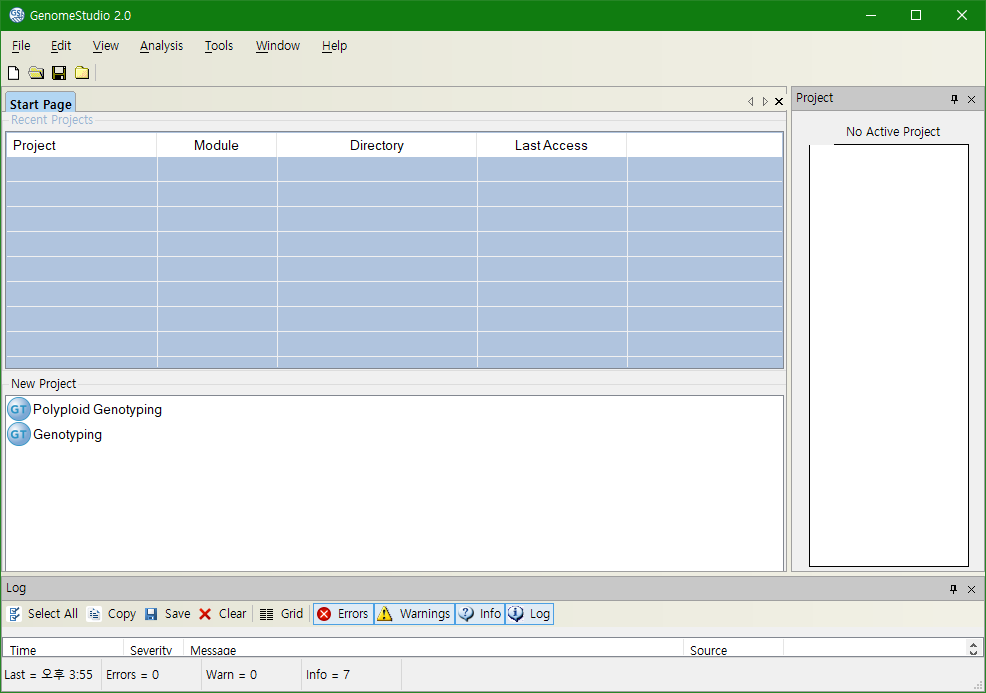The height and width of the screenshot is (693, 986).
Task: Click the Last Access column header
Action: (551, 145)
